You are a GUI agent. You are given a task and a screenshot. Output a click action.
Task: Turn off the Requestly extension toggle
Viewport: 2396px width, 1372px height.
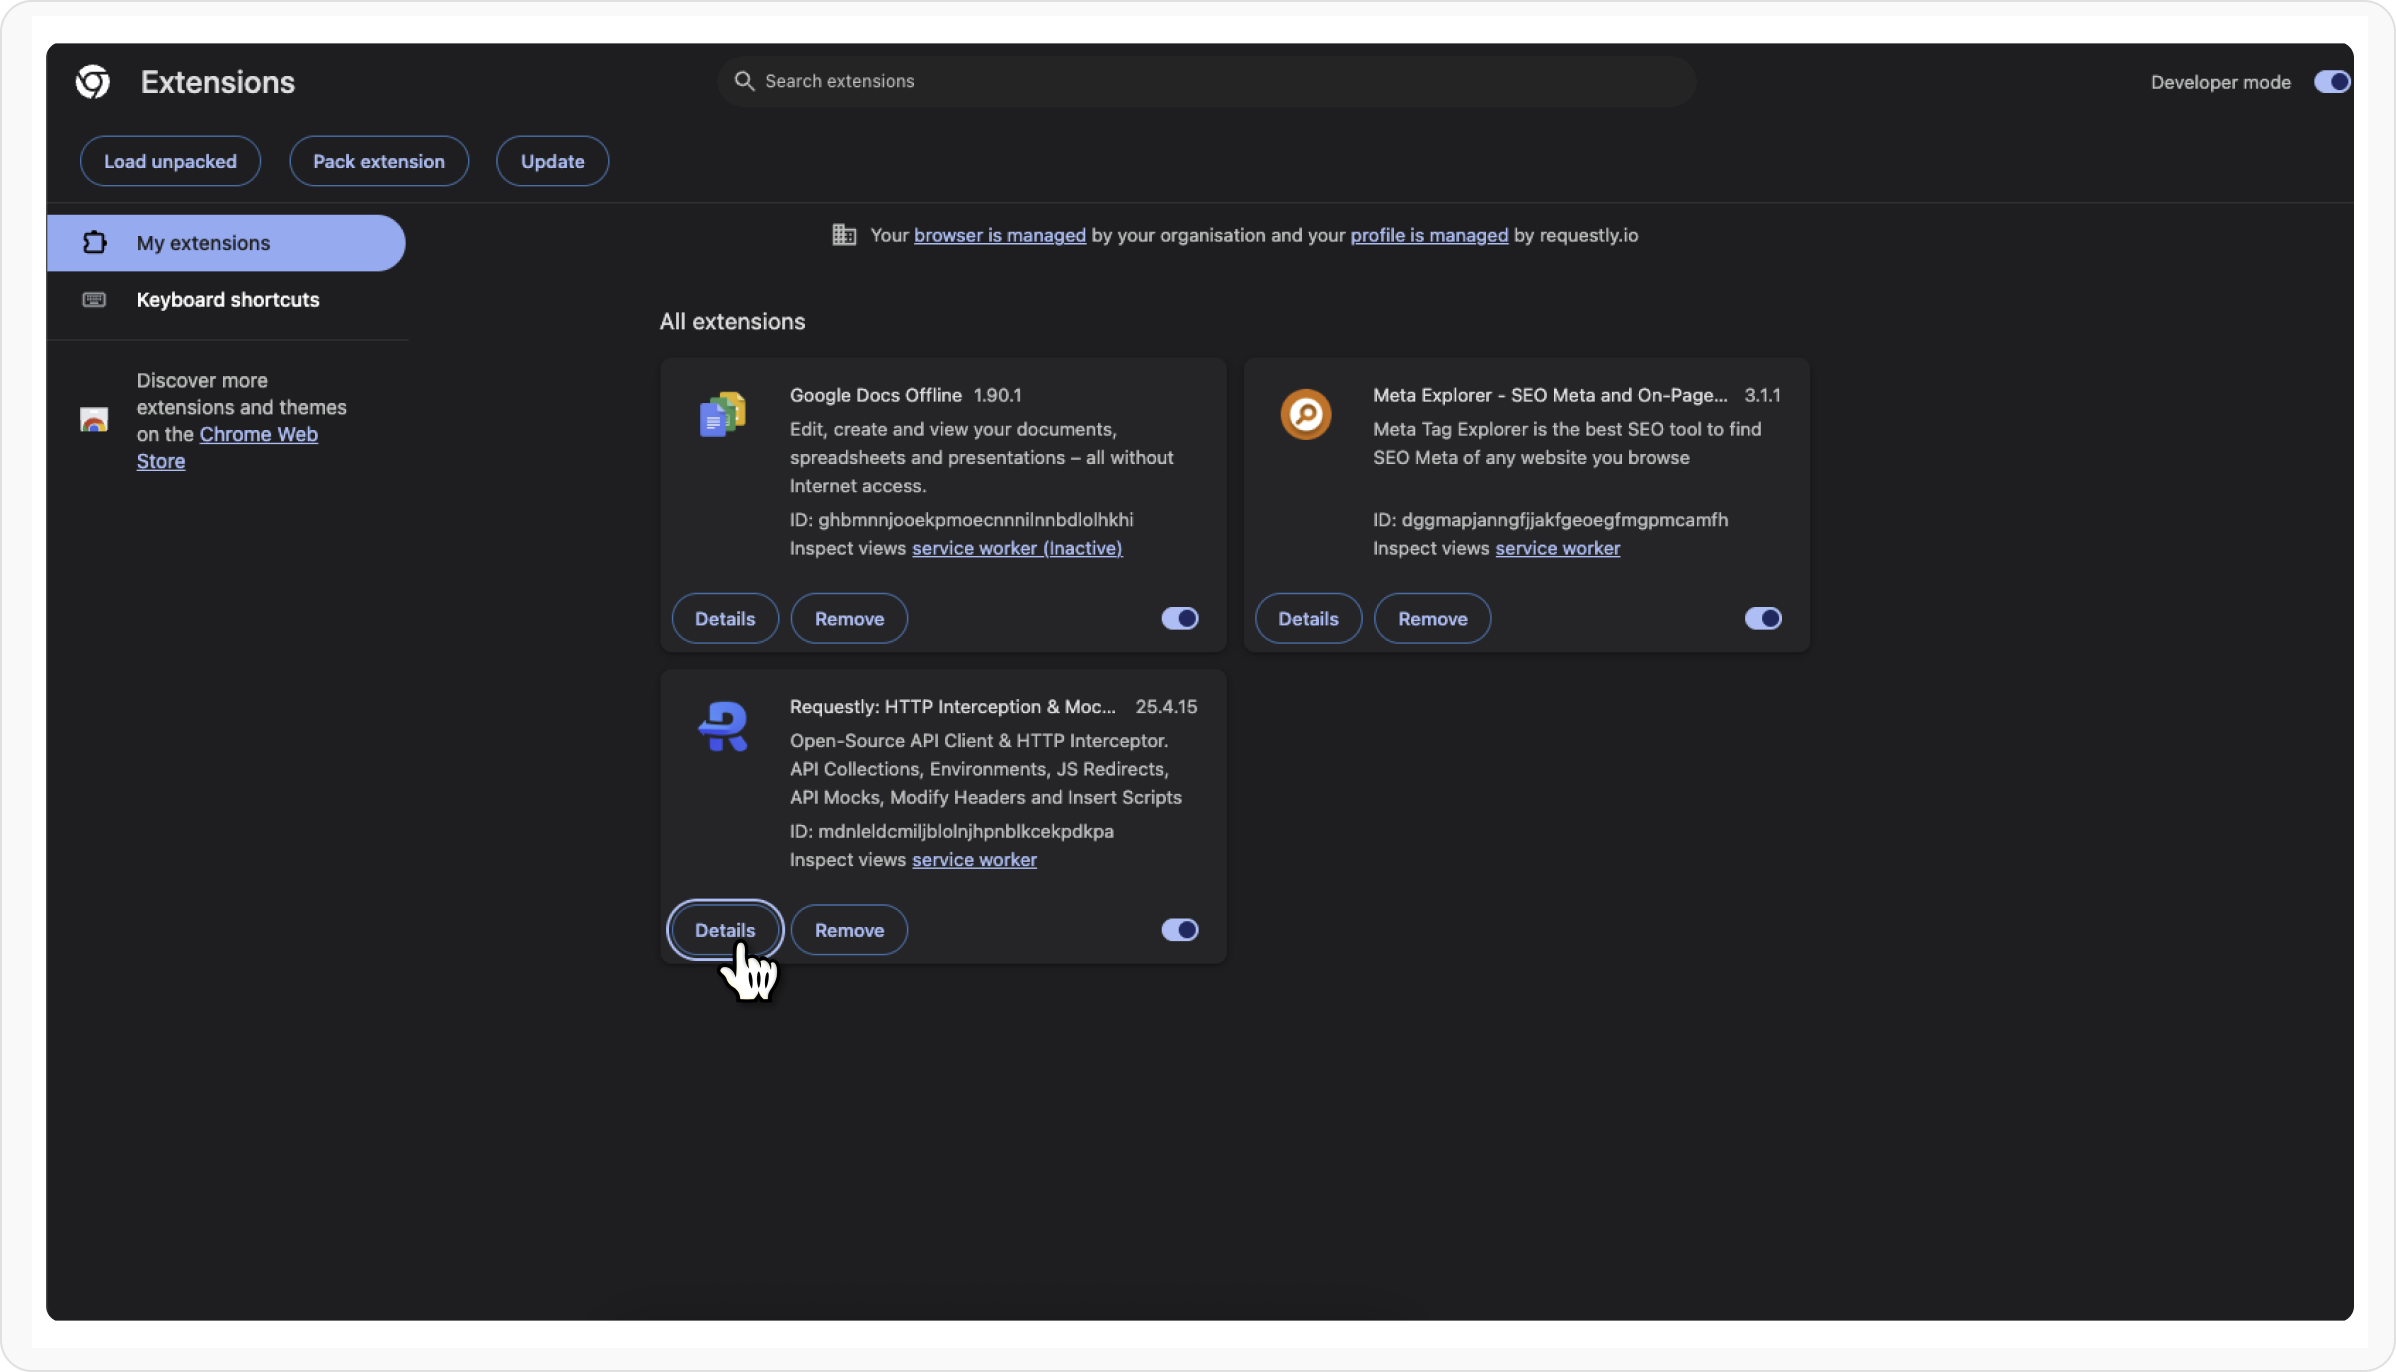pos(1179,930)
